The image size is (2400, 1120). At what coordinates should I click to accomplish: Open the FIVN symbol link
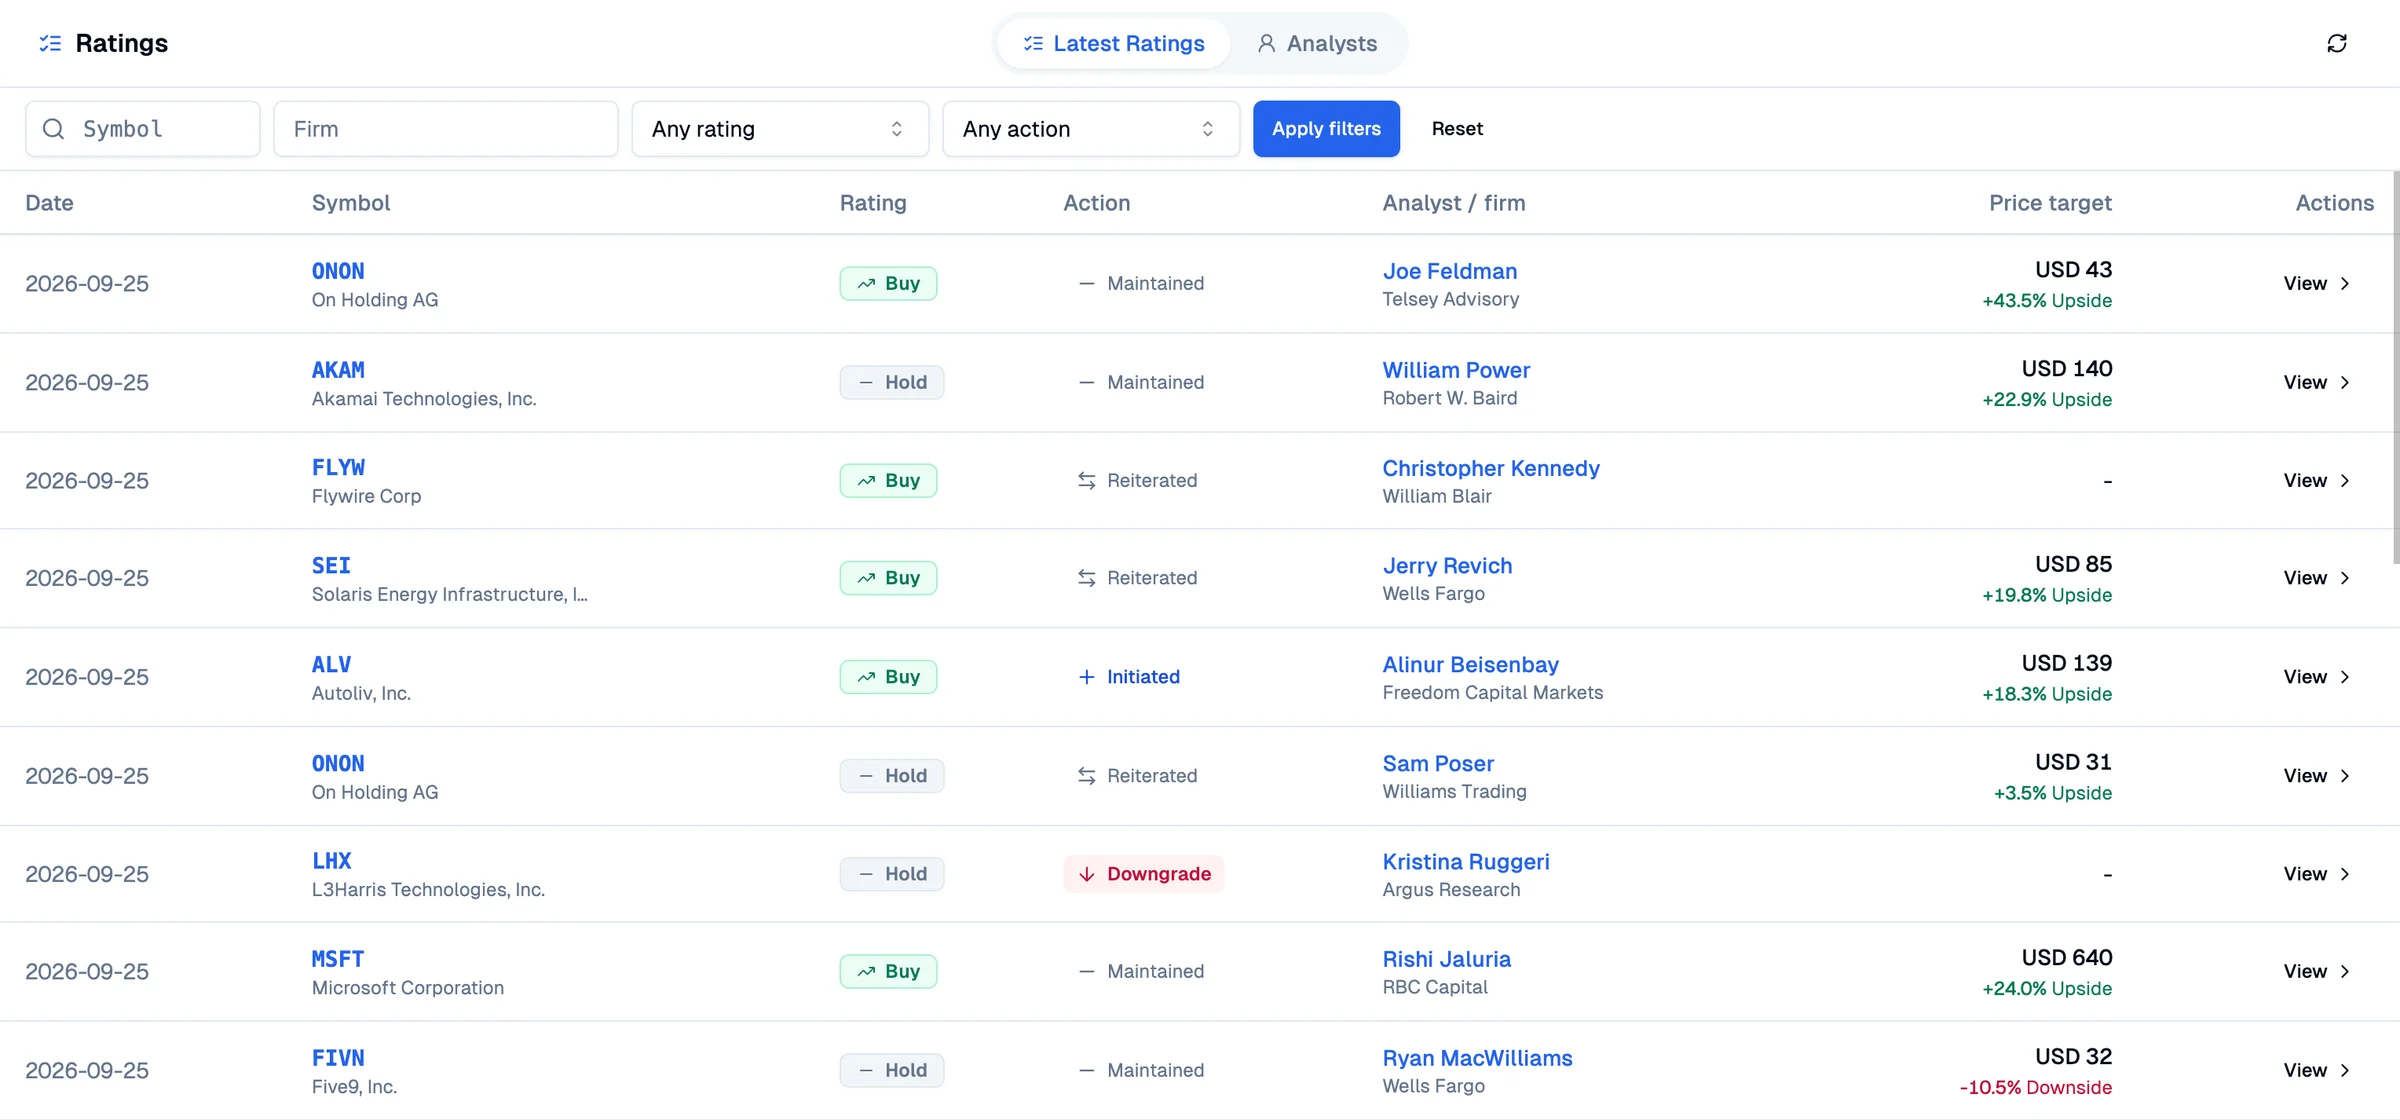click(x=338, y=1058)
